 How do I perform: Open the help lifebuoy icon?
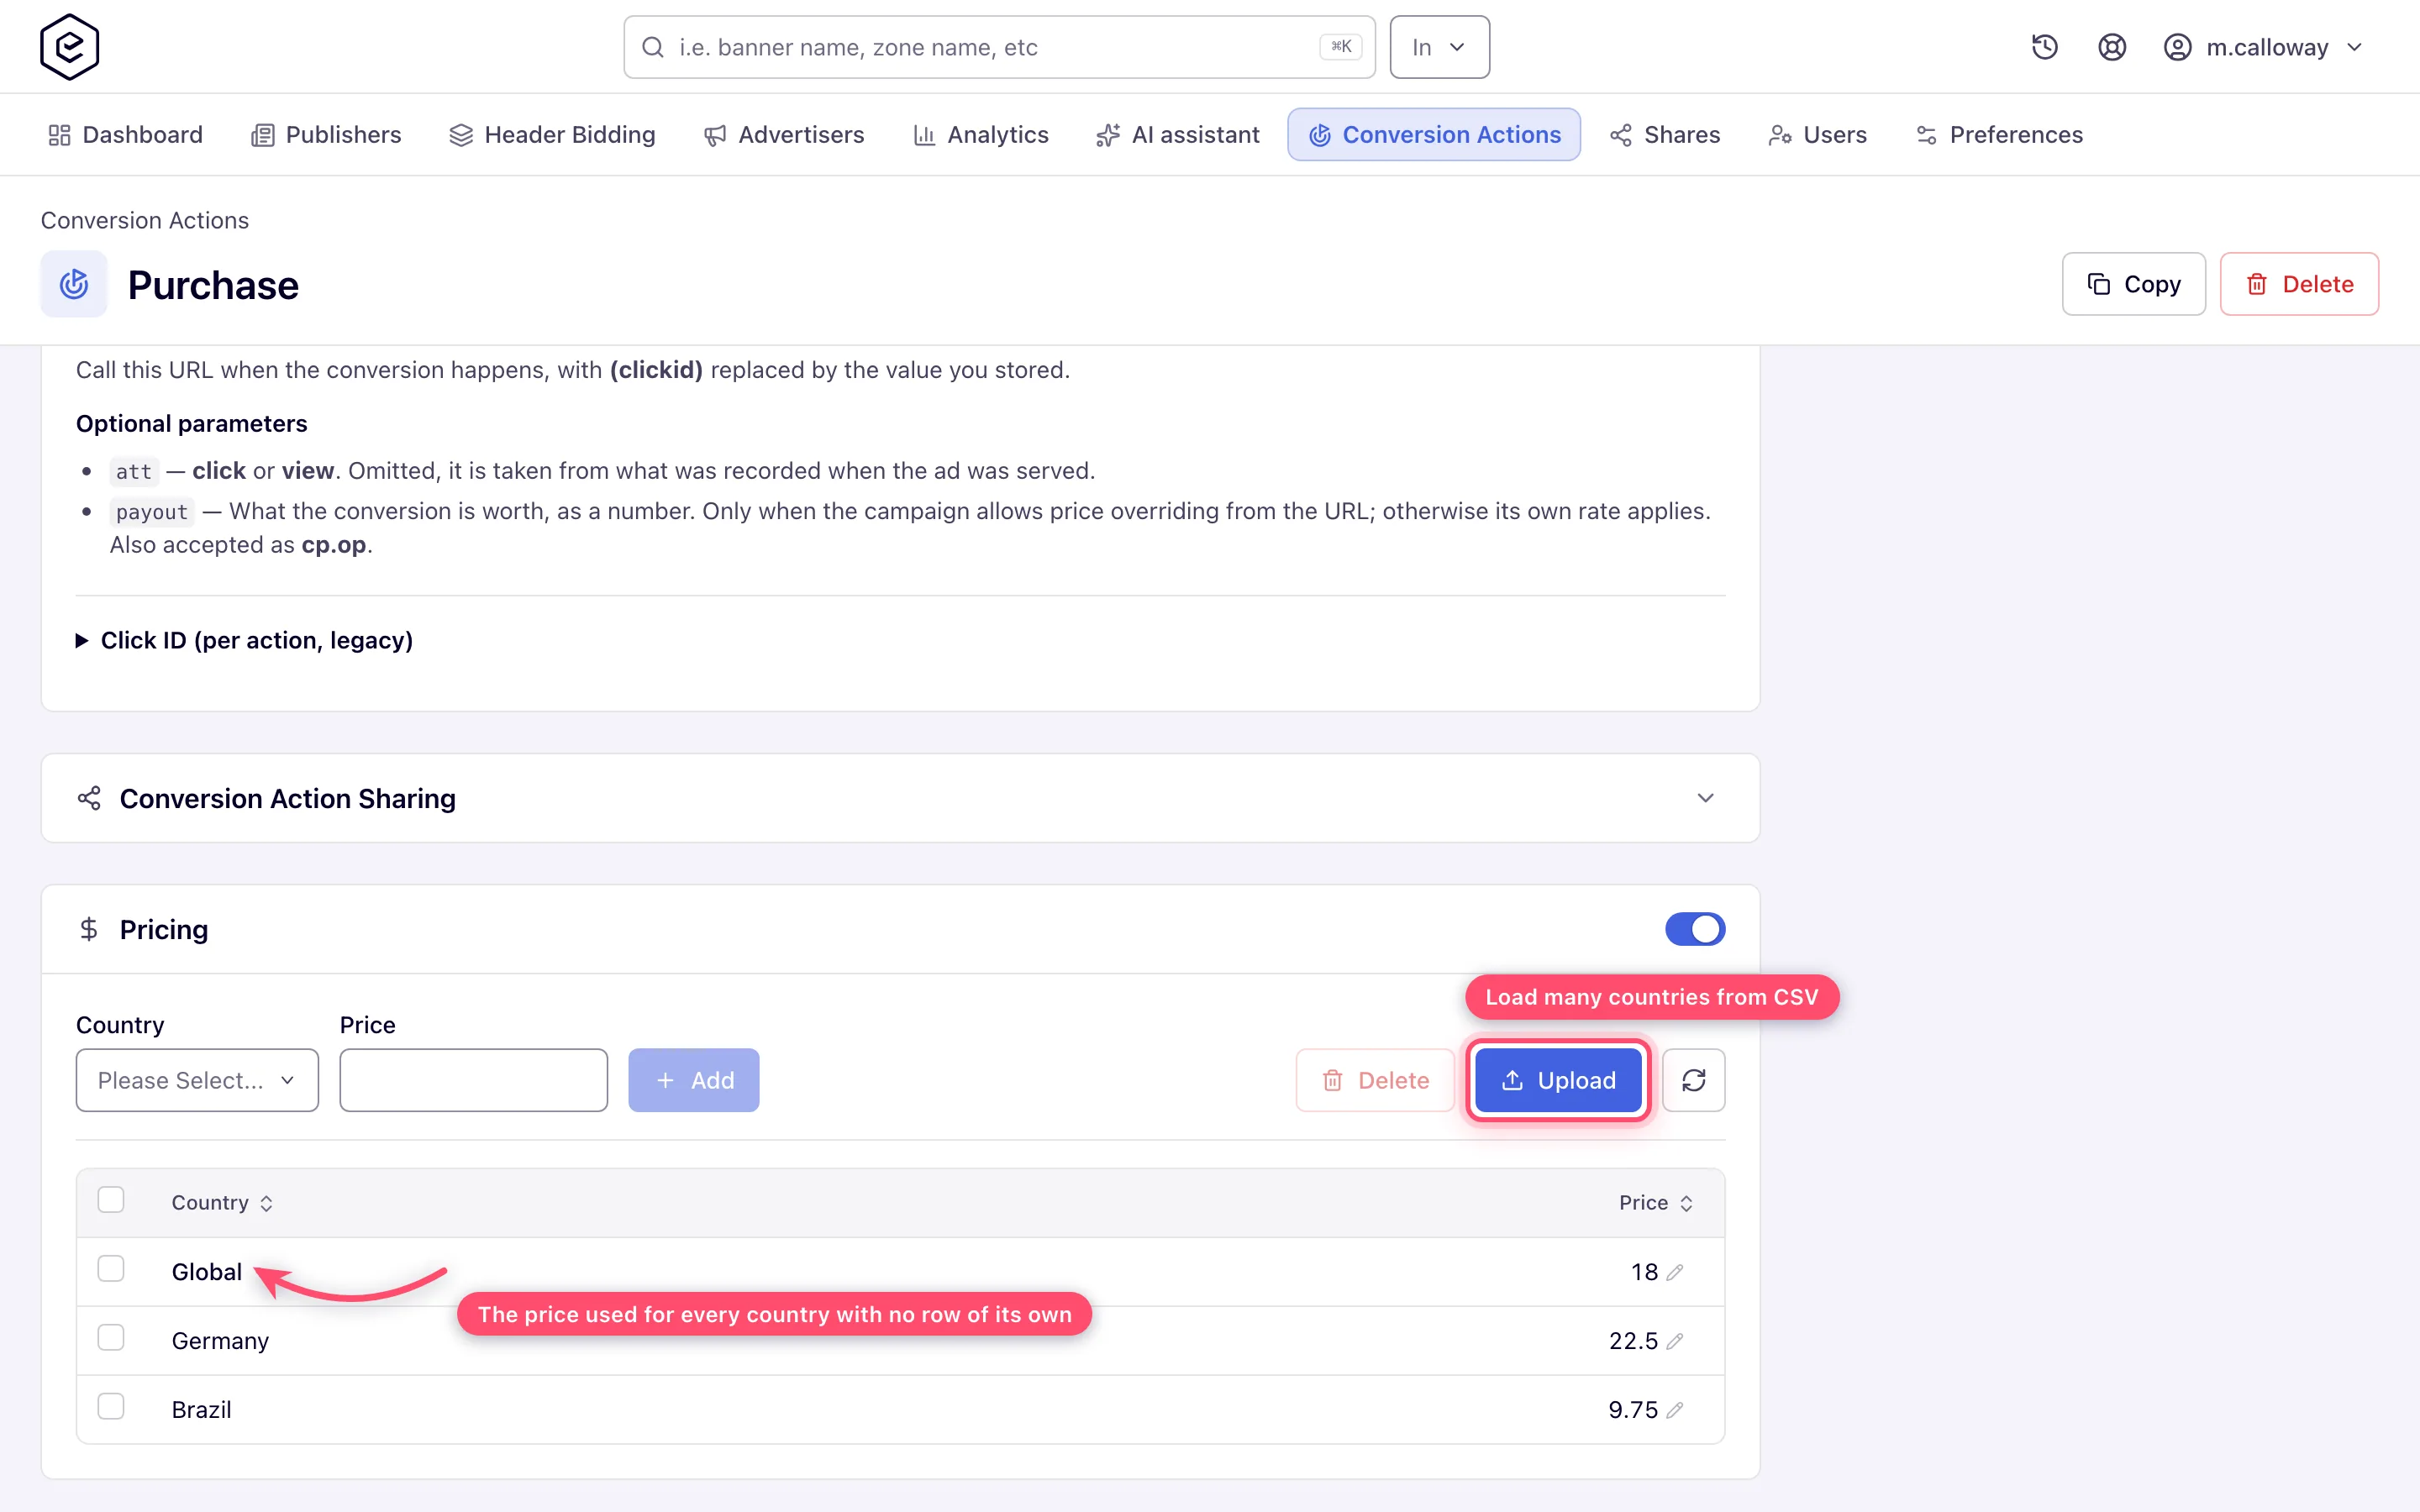2111,47
